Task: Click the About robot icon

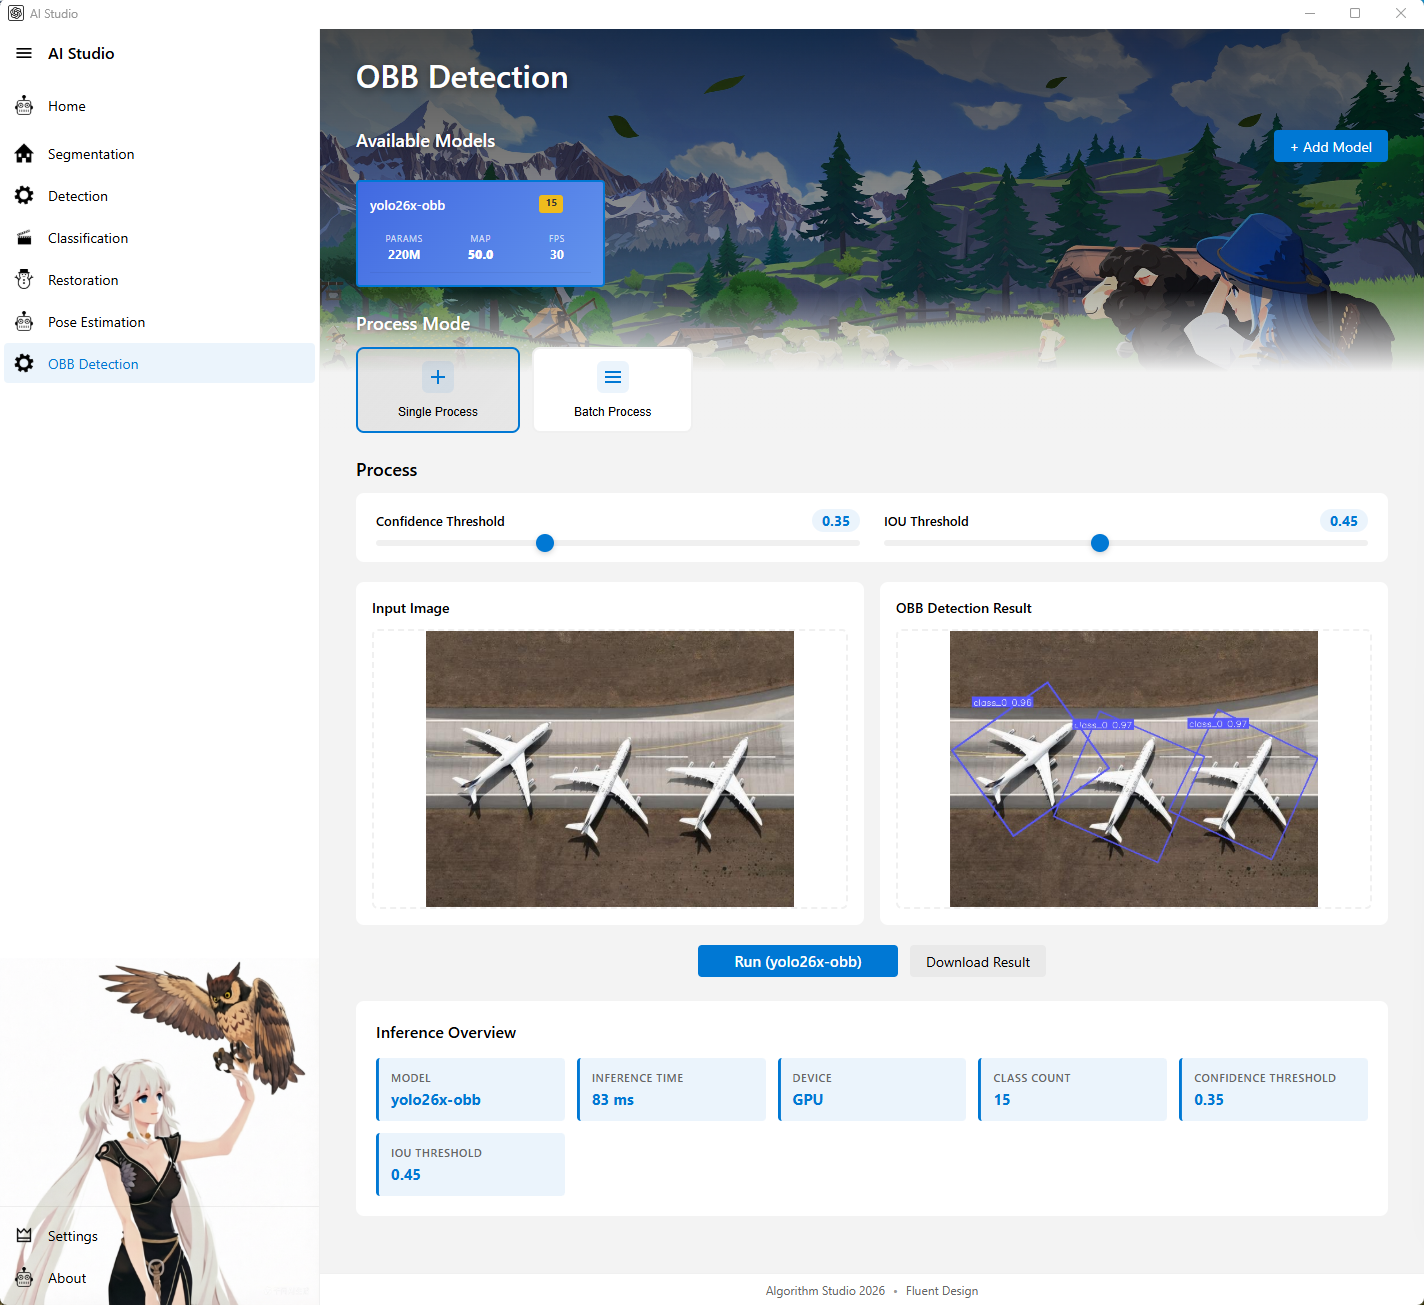Action: point(24,1278)
